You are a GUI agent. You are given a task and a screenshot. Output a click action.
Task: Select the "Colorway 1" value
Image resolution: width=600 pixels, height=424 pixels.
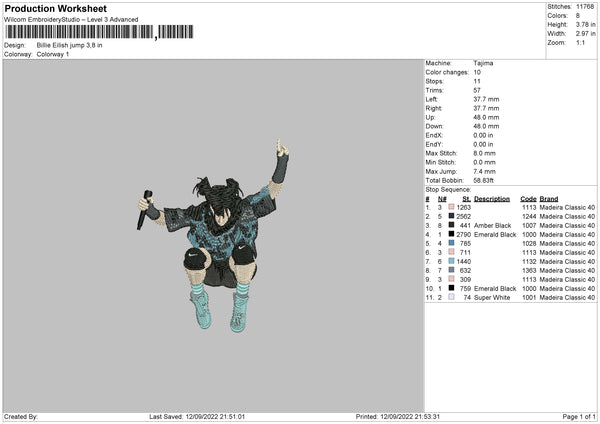53,54
